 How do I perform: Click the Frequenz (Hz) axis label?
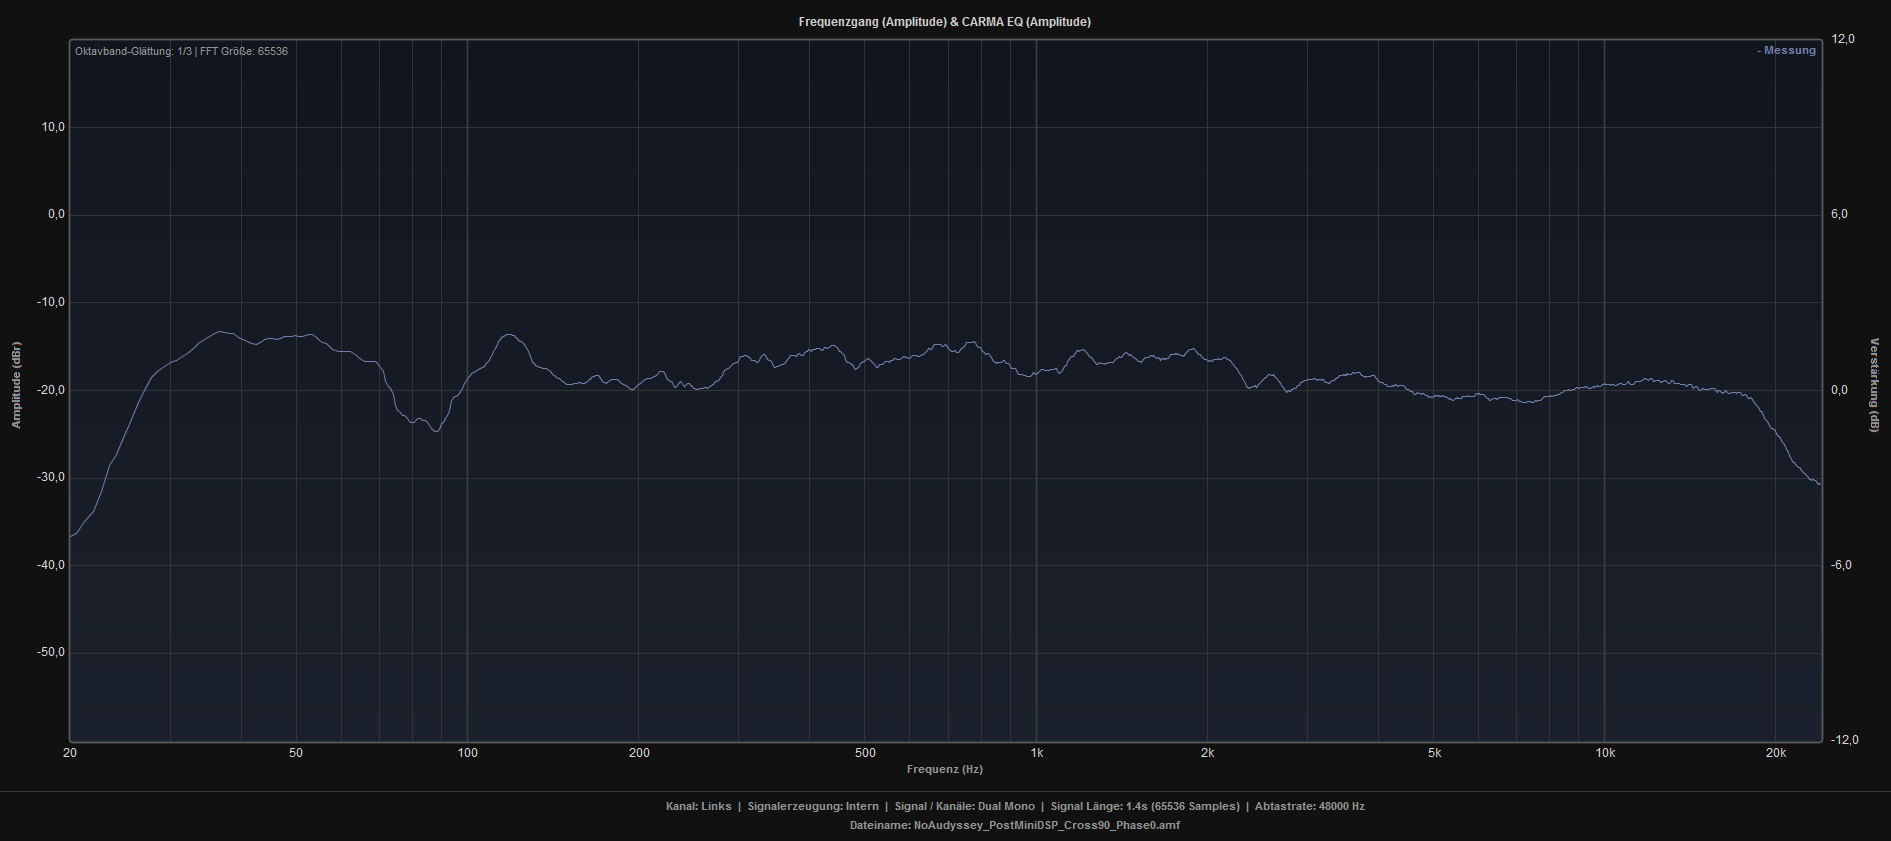[944, 769]
